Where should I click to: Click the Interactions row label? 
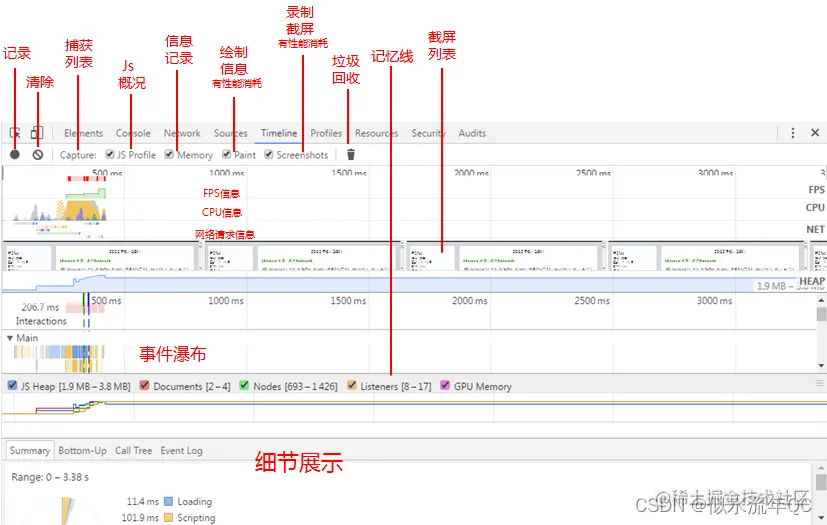point(41,321)
